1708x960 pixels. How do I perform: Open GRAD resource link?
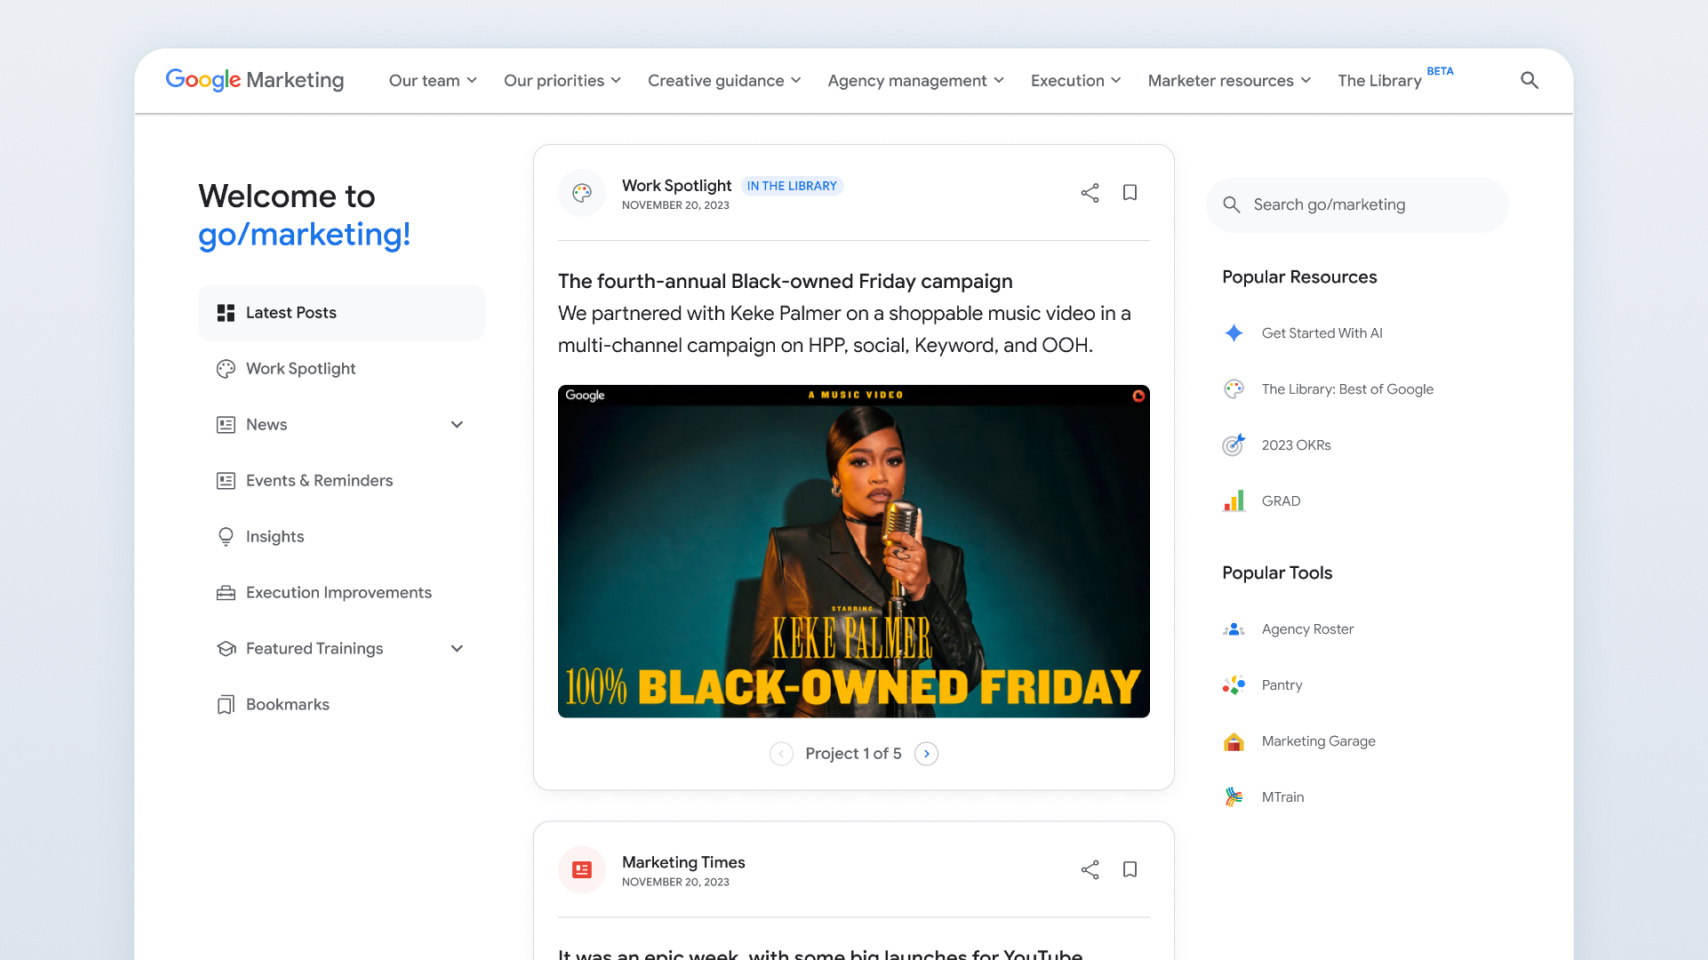(1281, 501)
